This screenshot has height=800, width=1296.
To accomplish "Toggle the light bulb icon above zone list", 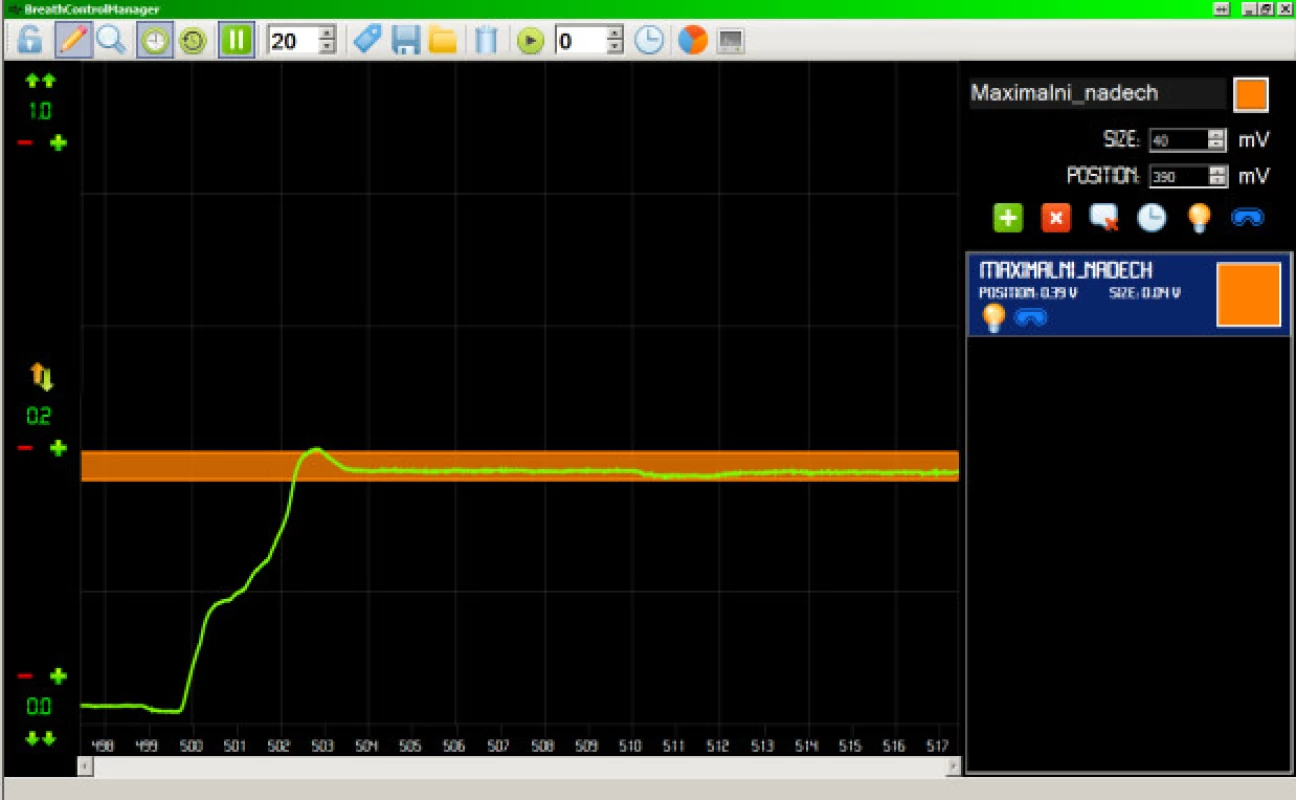I will tap(1199, 218).
